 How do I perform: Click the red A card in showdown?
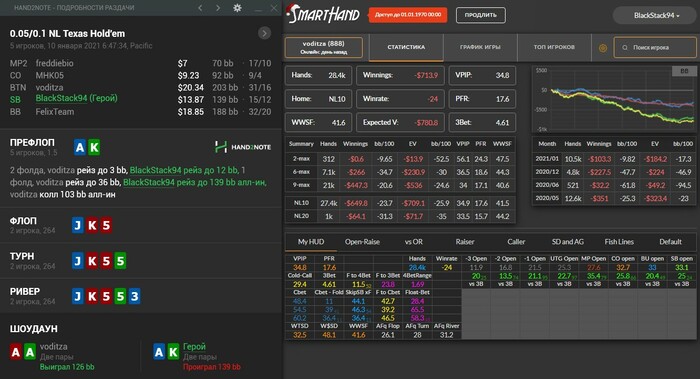(16, 352)
